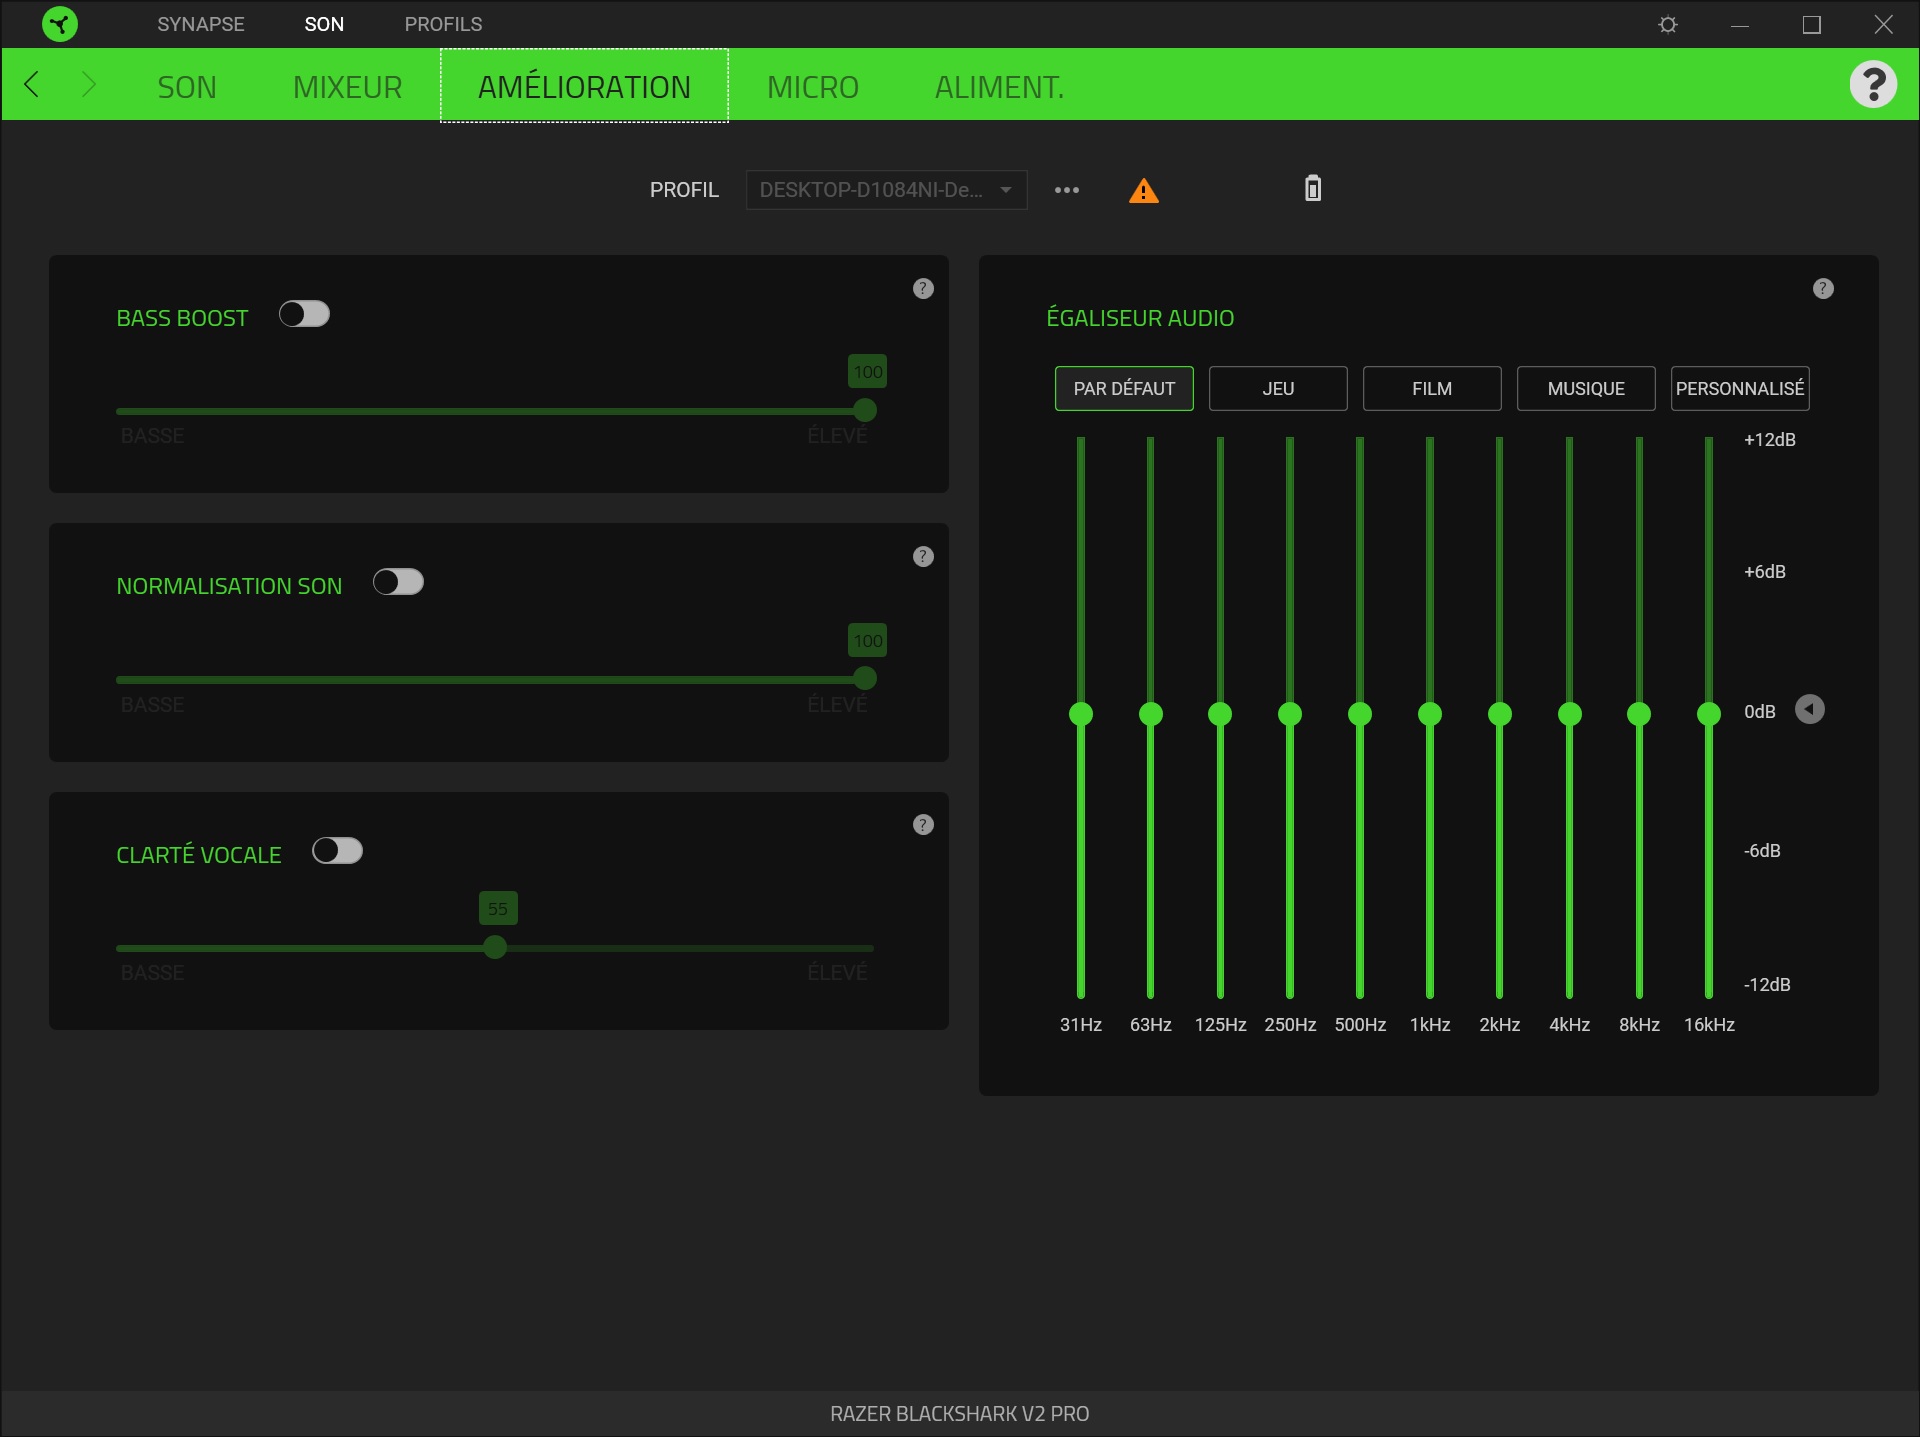Open the Bass Boost help tooltip icon
The width and height of the screenshot is (1920, 1437).
[923, 289]
